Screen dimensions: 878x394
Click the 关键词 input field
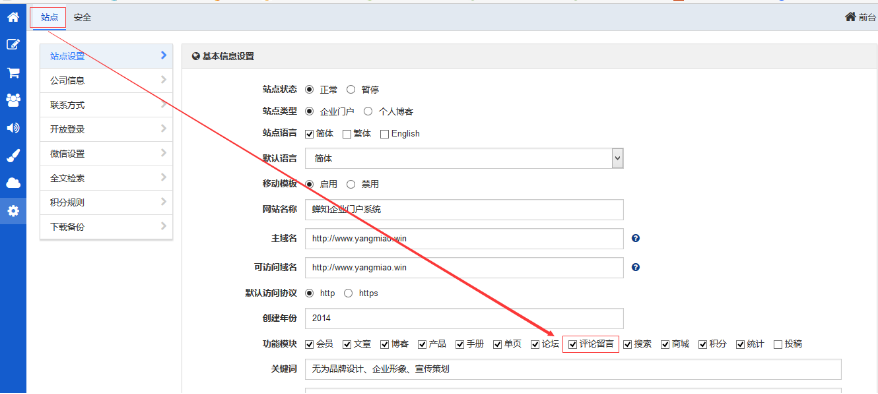point(573,369)
